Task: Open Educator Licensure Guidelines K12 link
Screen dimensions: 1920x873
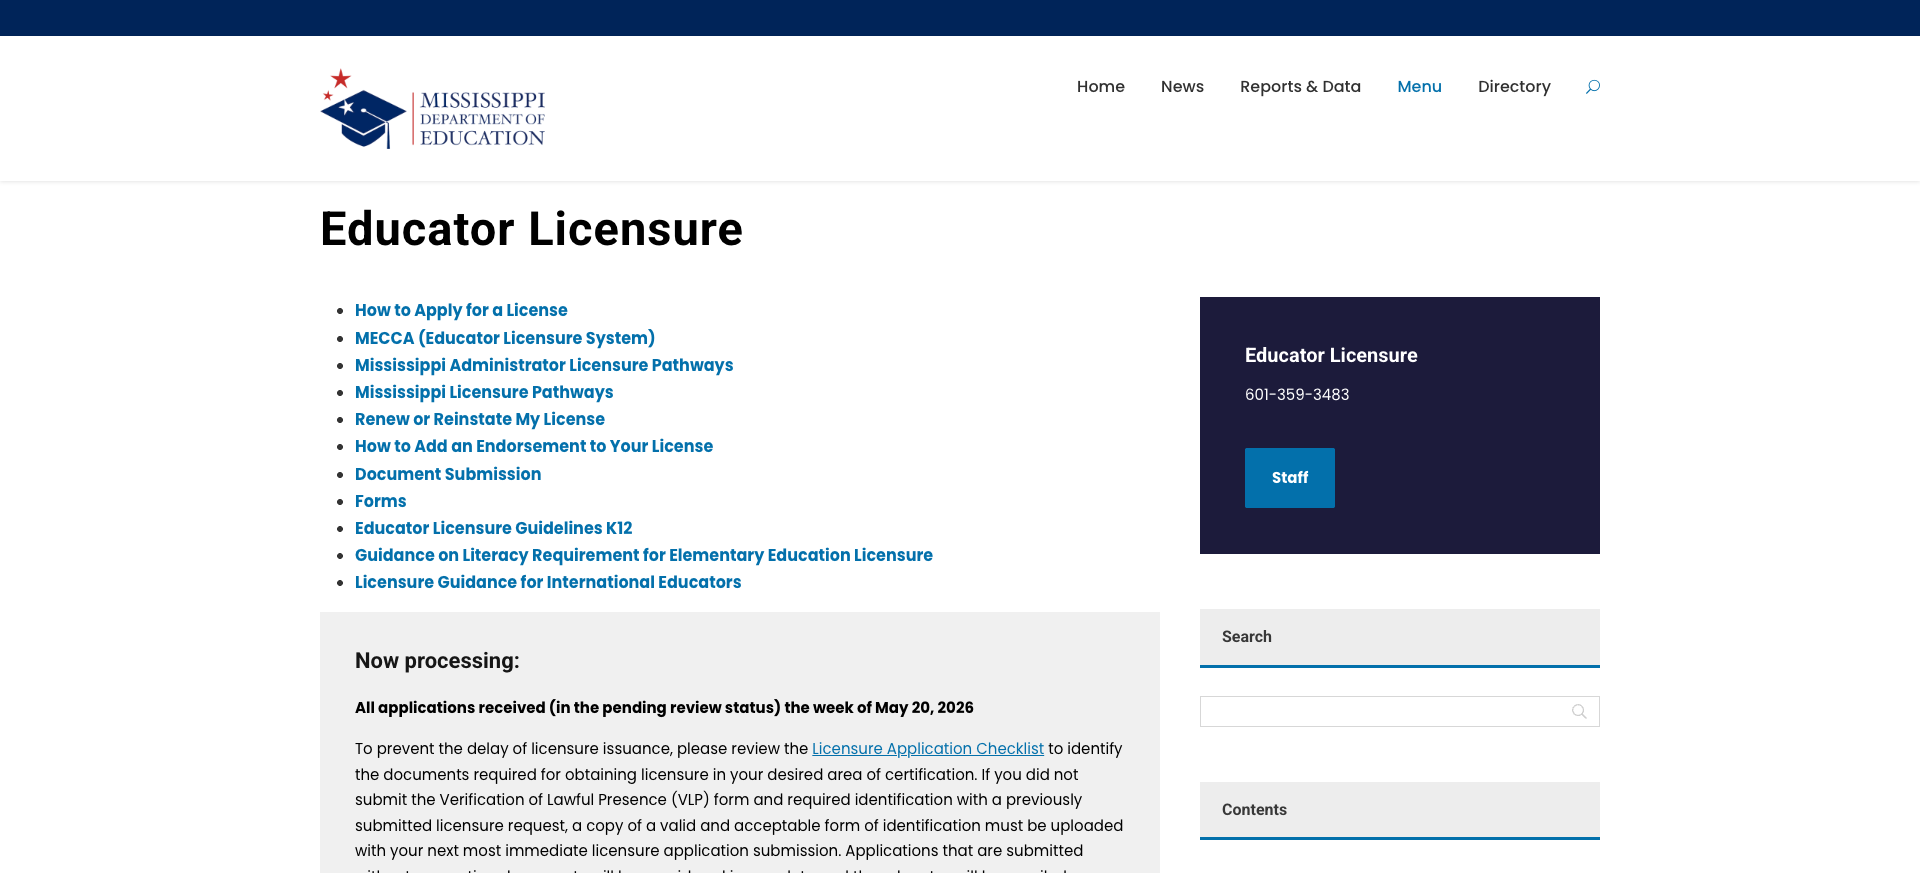Action: tap(494, 528)
